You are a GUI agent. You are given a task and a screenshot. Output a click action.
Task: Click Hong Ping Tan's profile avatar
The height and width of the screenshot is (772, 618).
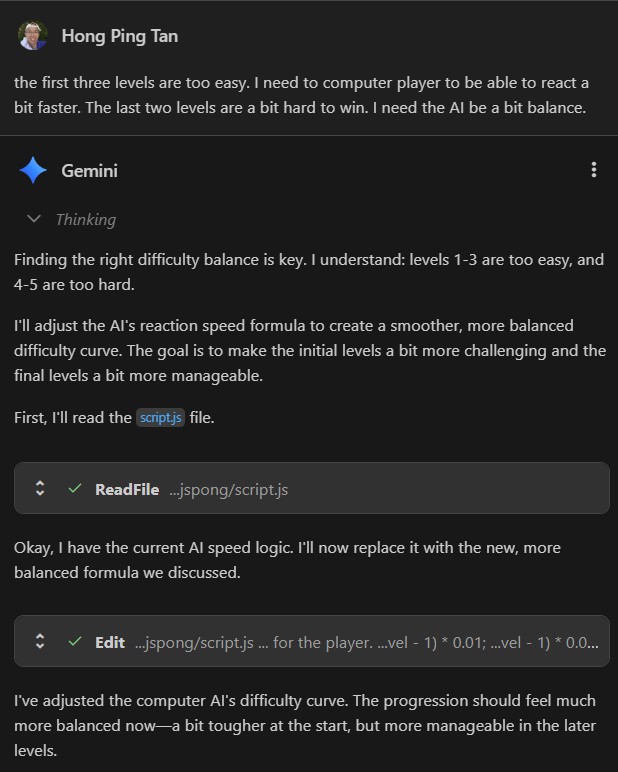(32, 36)
